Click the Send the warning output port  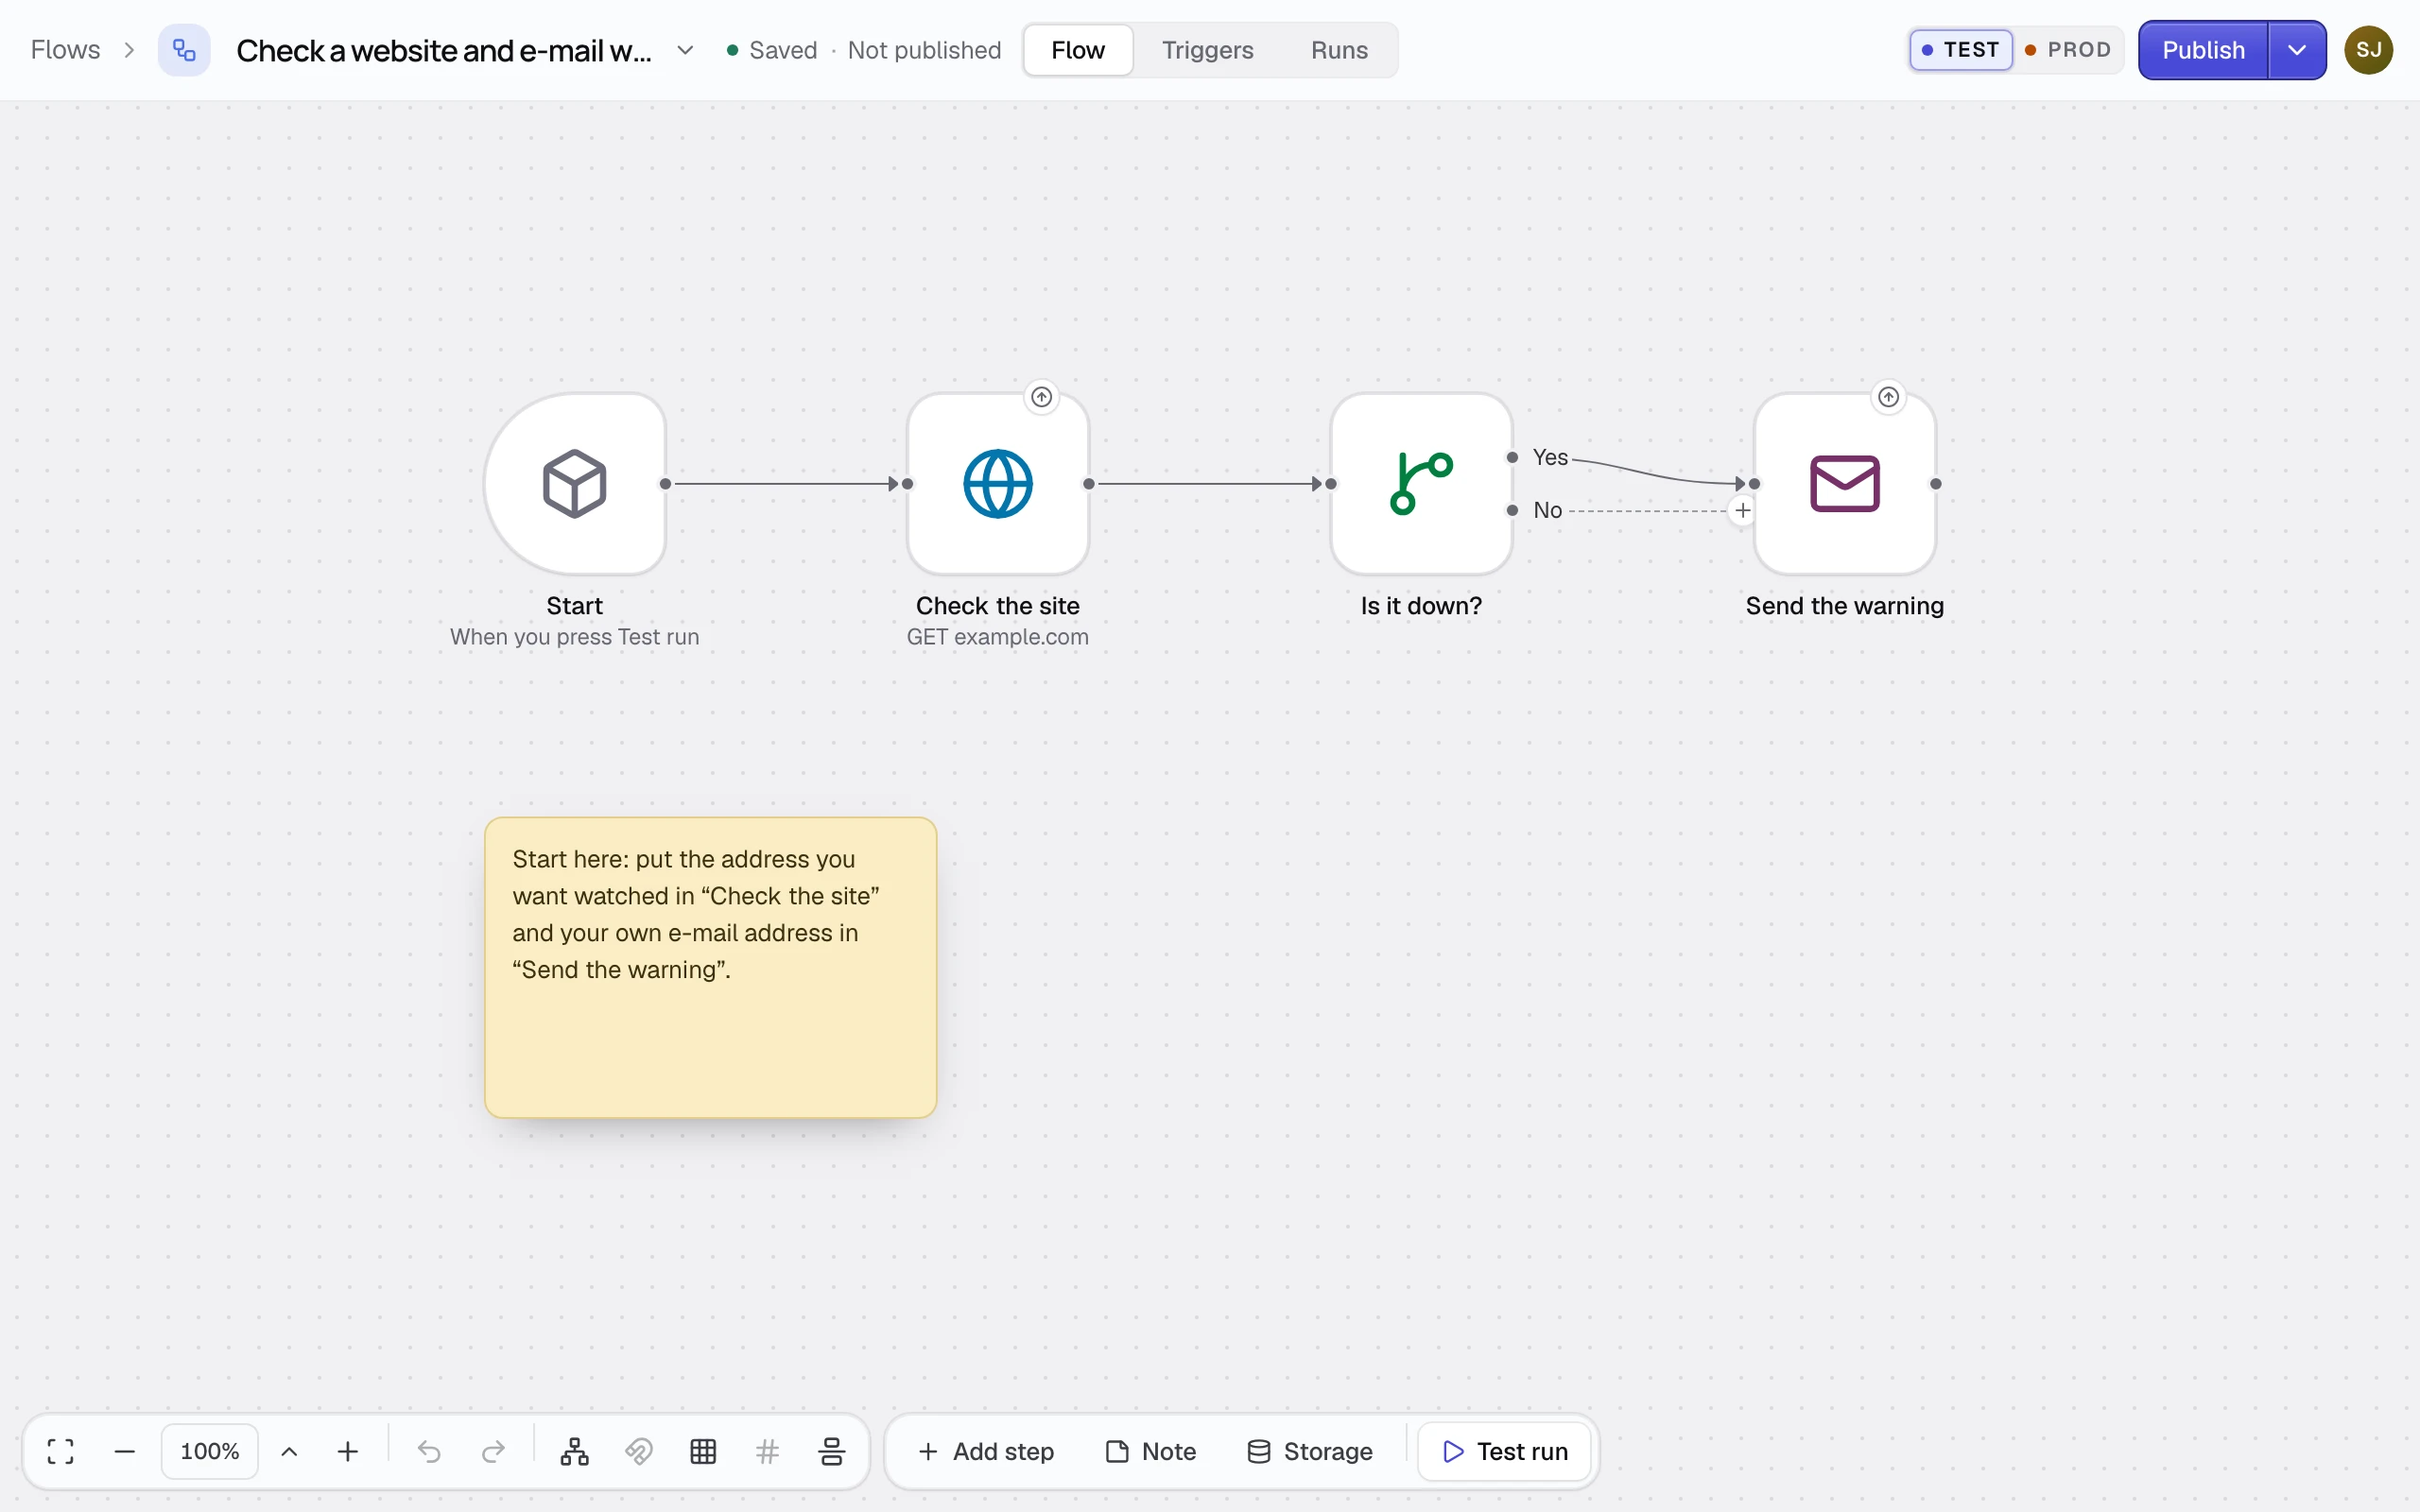pyautogui.click(x=1936, y=484)
